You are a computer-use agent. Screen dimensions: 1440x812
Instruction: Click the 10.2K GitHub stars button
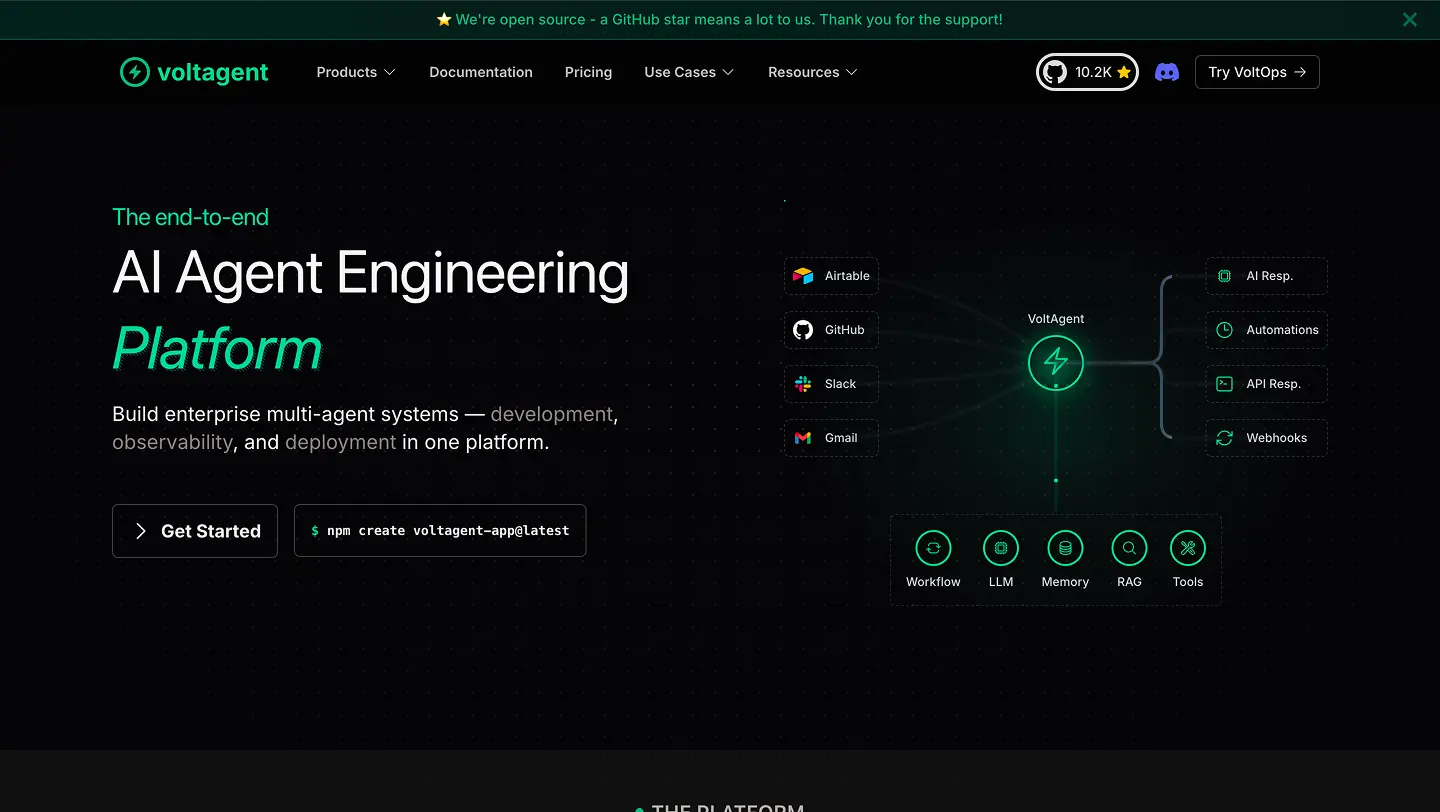(x=1087, y=72)
